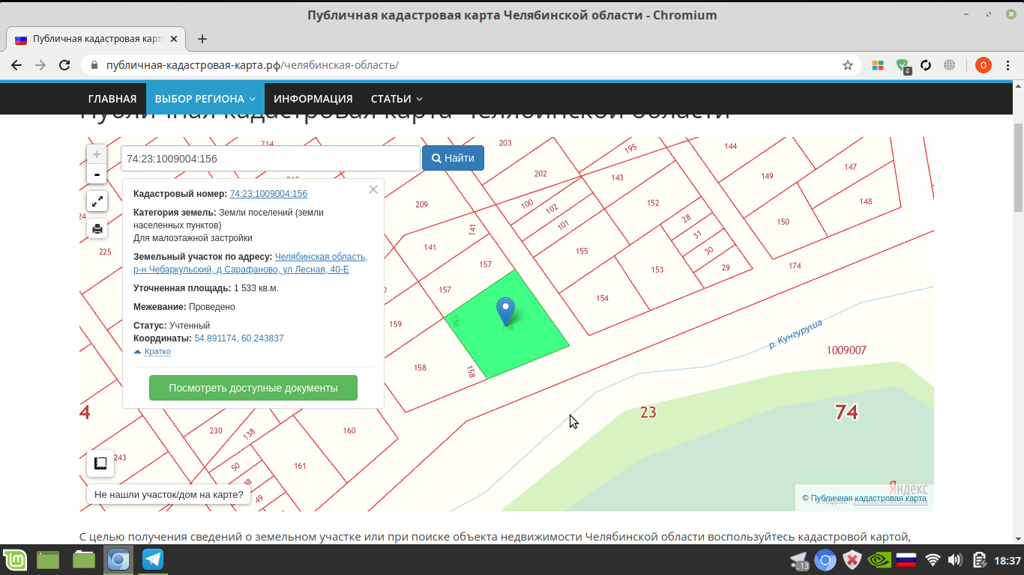Viewport: 1024px width, 575px height.
Task: Bookmark this page with star icon
Action: pyautogui.click(x=848, y=65)
